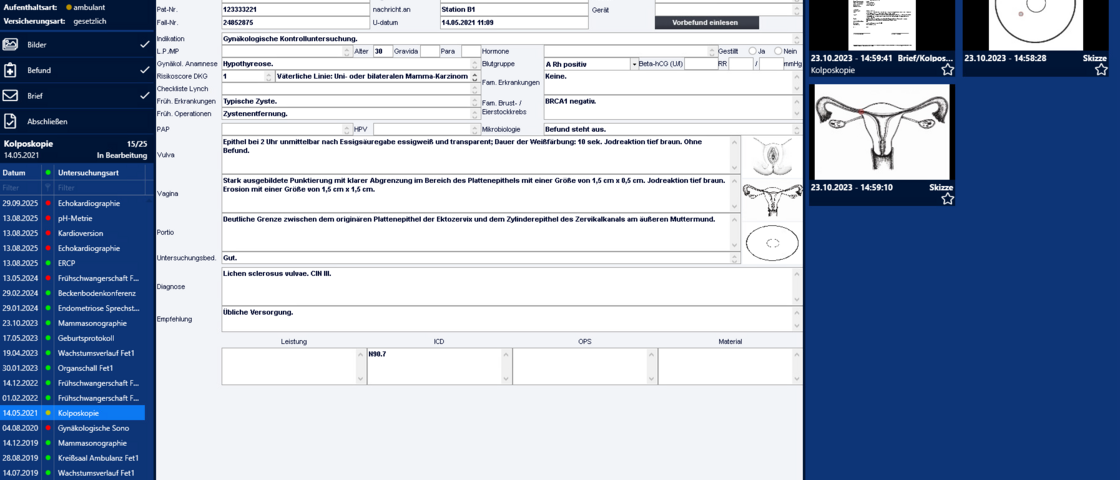Open the Bilder section icon

pos(11,45)
